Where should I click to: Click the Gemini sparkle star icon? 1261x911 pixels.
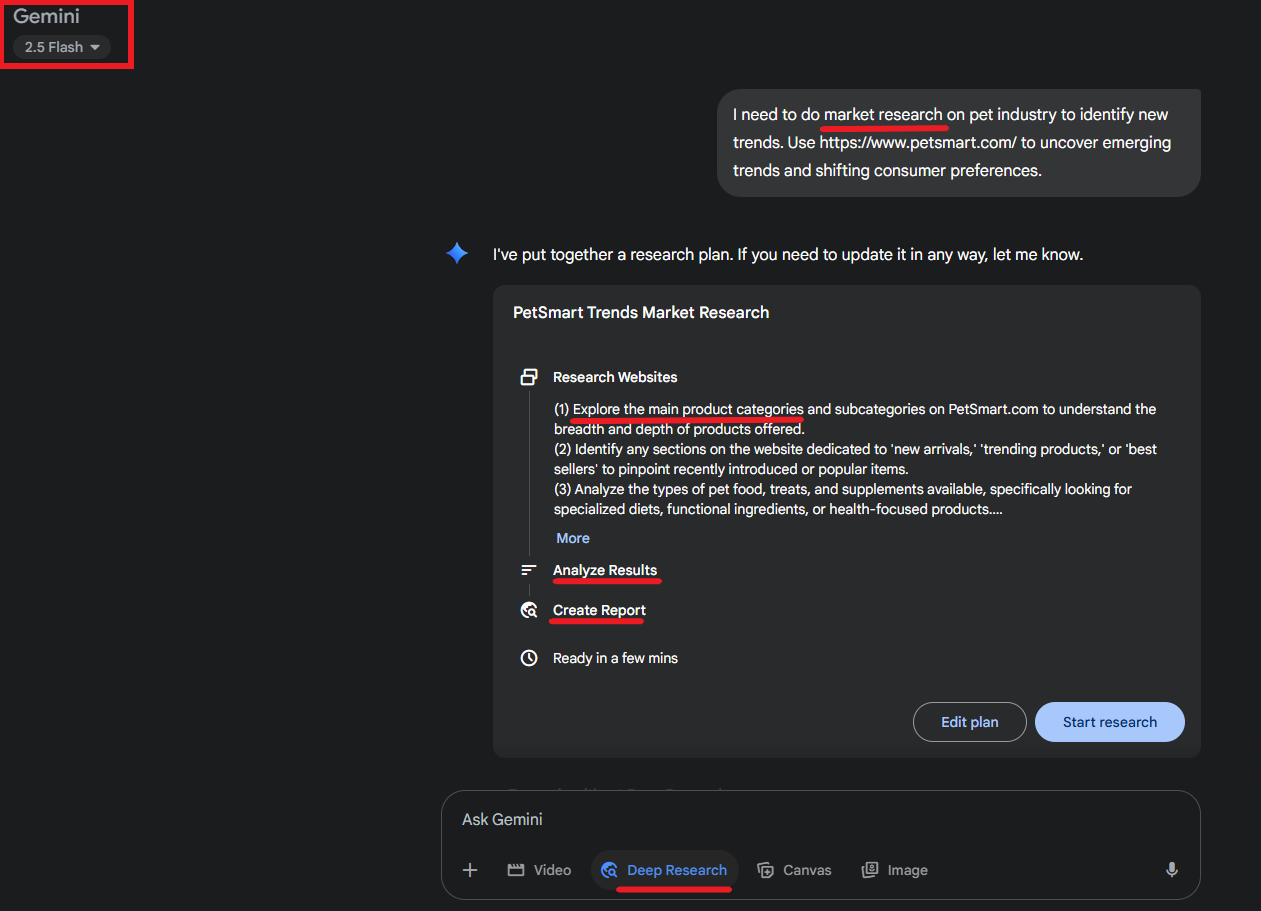[x=457, y=254]
